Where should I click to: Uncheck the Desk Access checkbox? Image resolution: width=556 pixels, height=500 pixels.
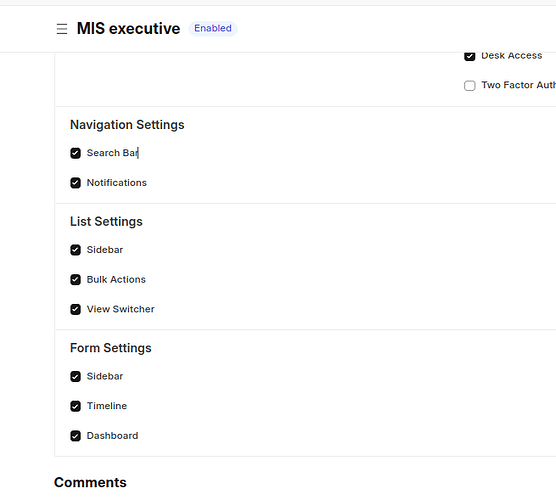(x=469, y=56)
